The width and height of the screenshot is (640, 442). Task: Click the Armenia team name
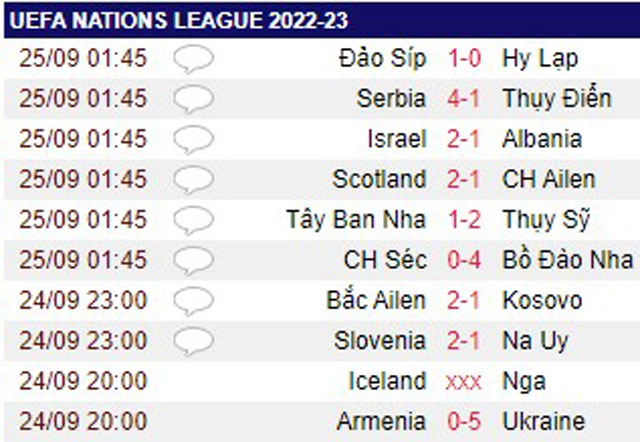(x=381, y=421)
